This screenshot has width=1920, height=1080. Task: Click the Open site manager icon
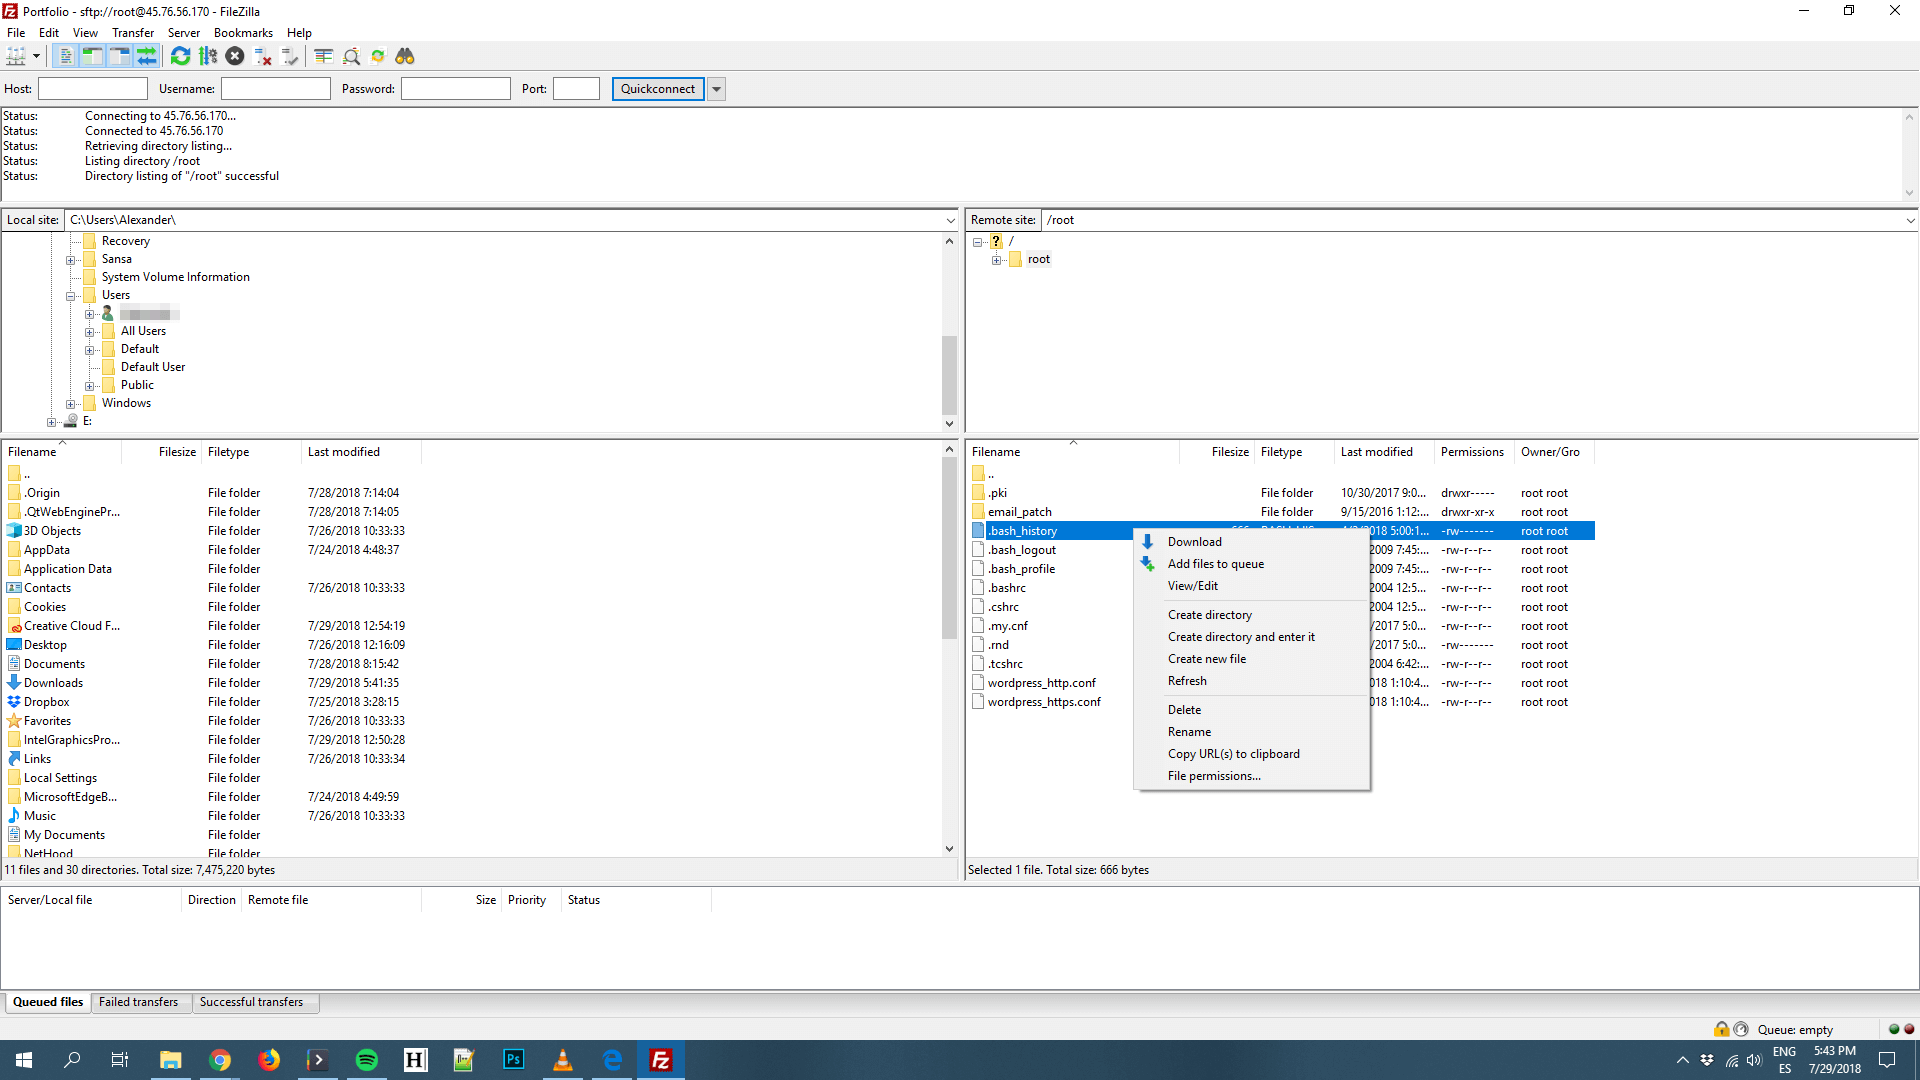[17, 55]
